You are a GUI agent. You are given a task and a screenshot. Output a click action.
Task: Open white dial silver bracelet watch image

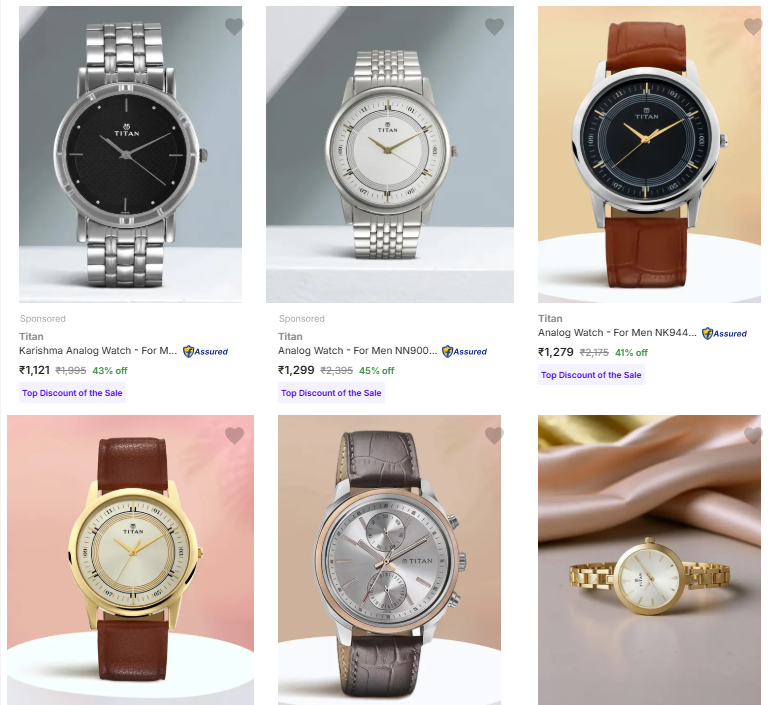click(390, 154)
